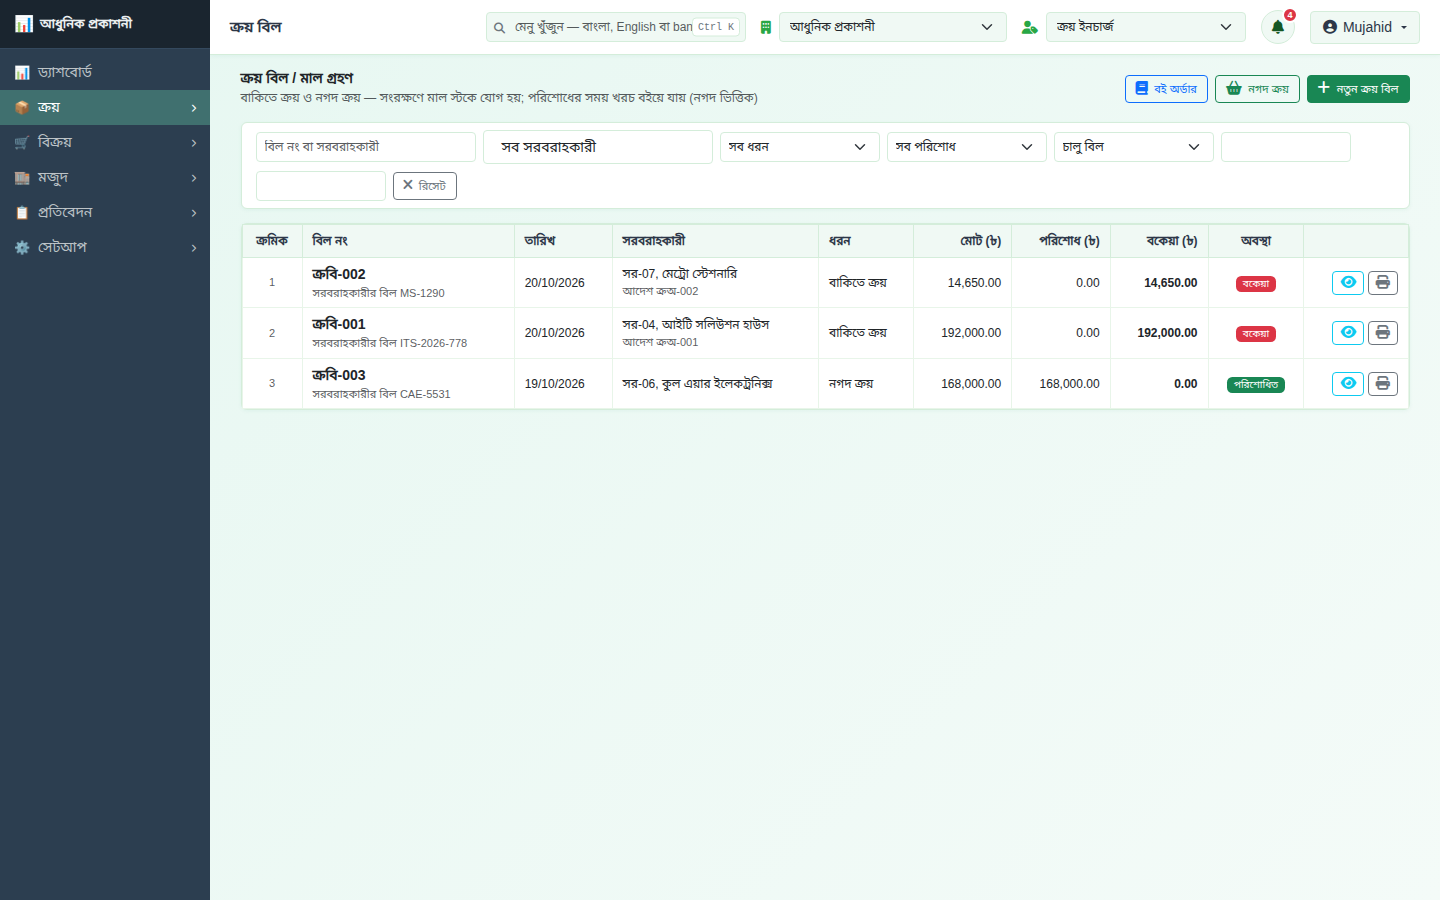Print bill ক্রবি-001

point(1382,333)
